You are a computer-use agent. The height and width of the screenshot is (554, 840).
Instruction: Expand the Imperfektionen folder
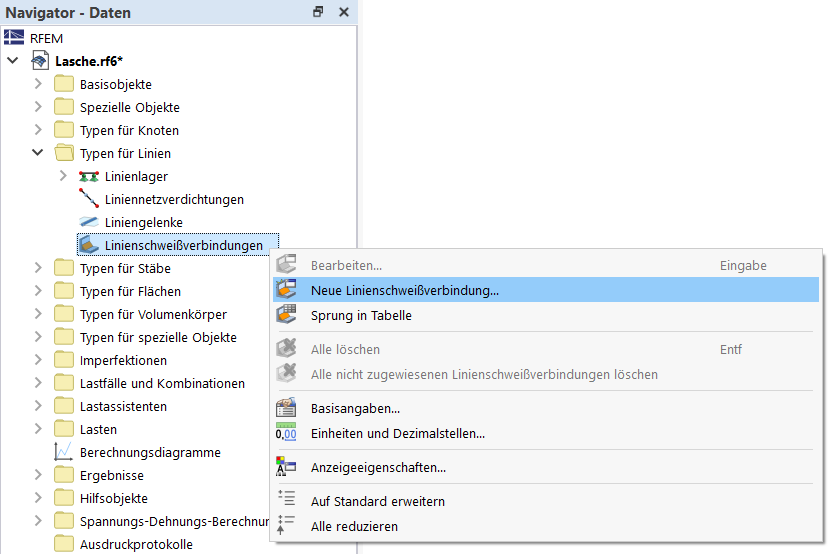click(38, 360)
